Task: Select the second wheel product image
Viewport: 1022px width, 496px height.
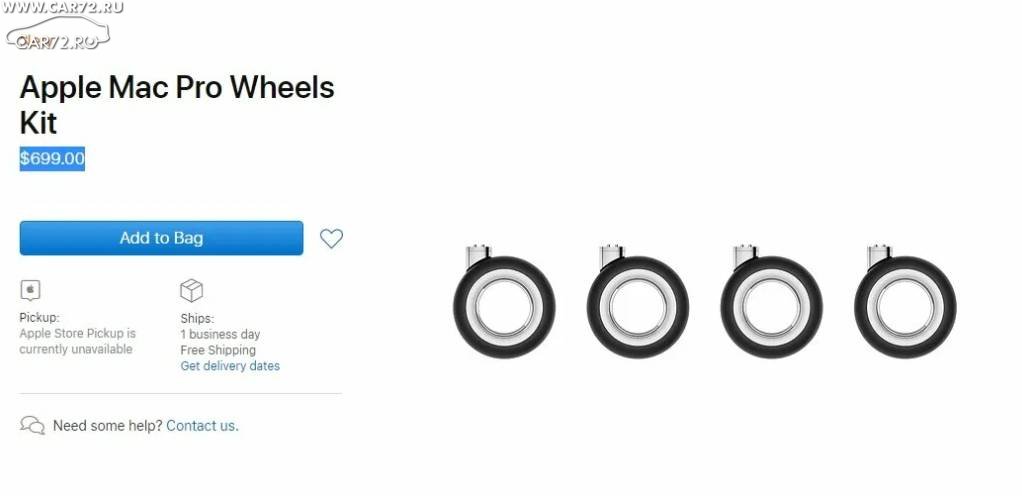Action: tap(637, 302)
